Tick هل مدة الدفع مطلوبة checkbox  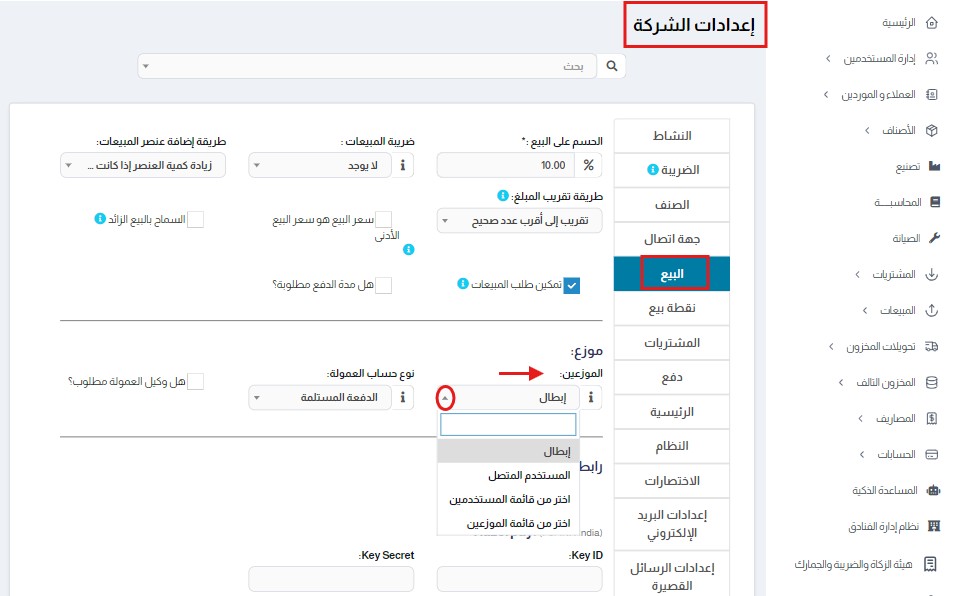click(x=383, y=285)
